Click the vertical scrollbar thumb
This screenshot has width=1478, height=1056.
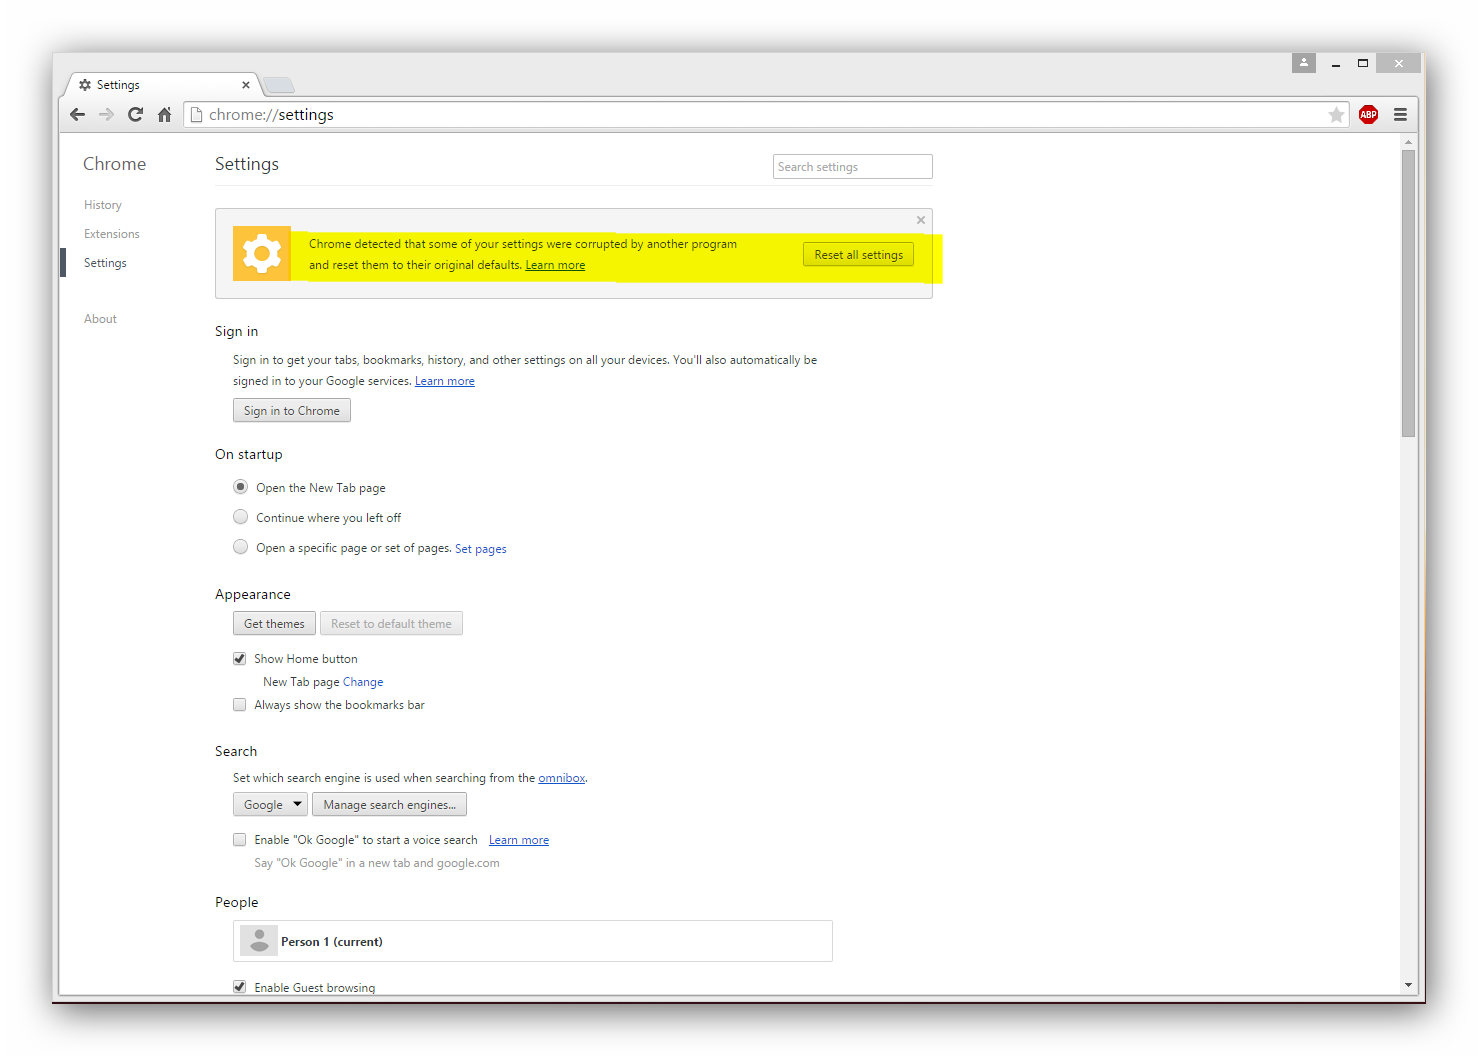pyautogui.click(x=1408, y=293)
